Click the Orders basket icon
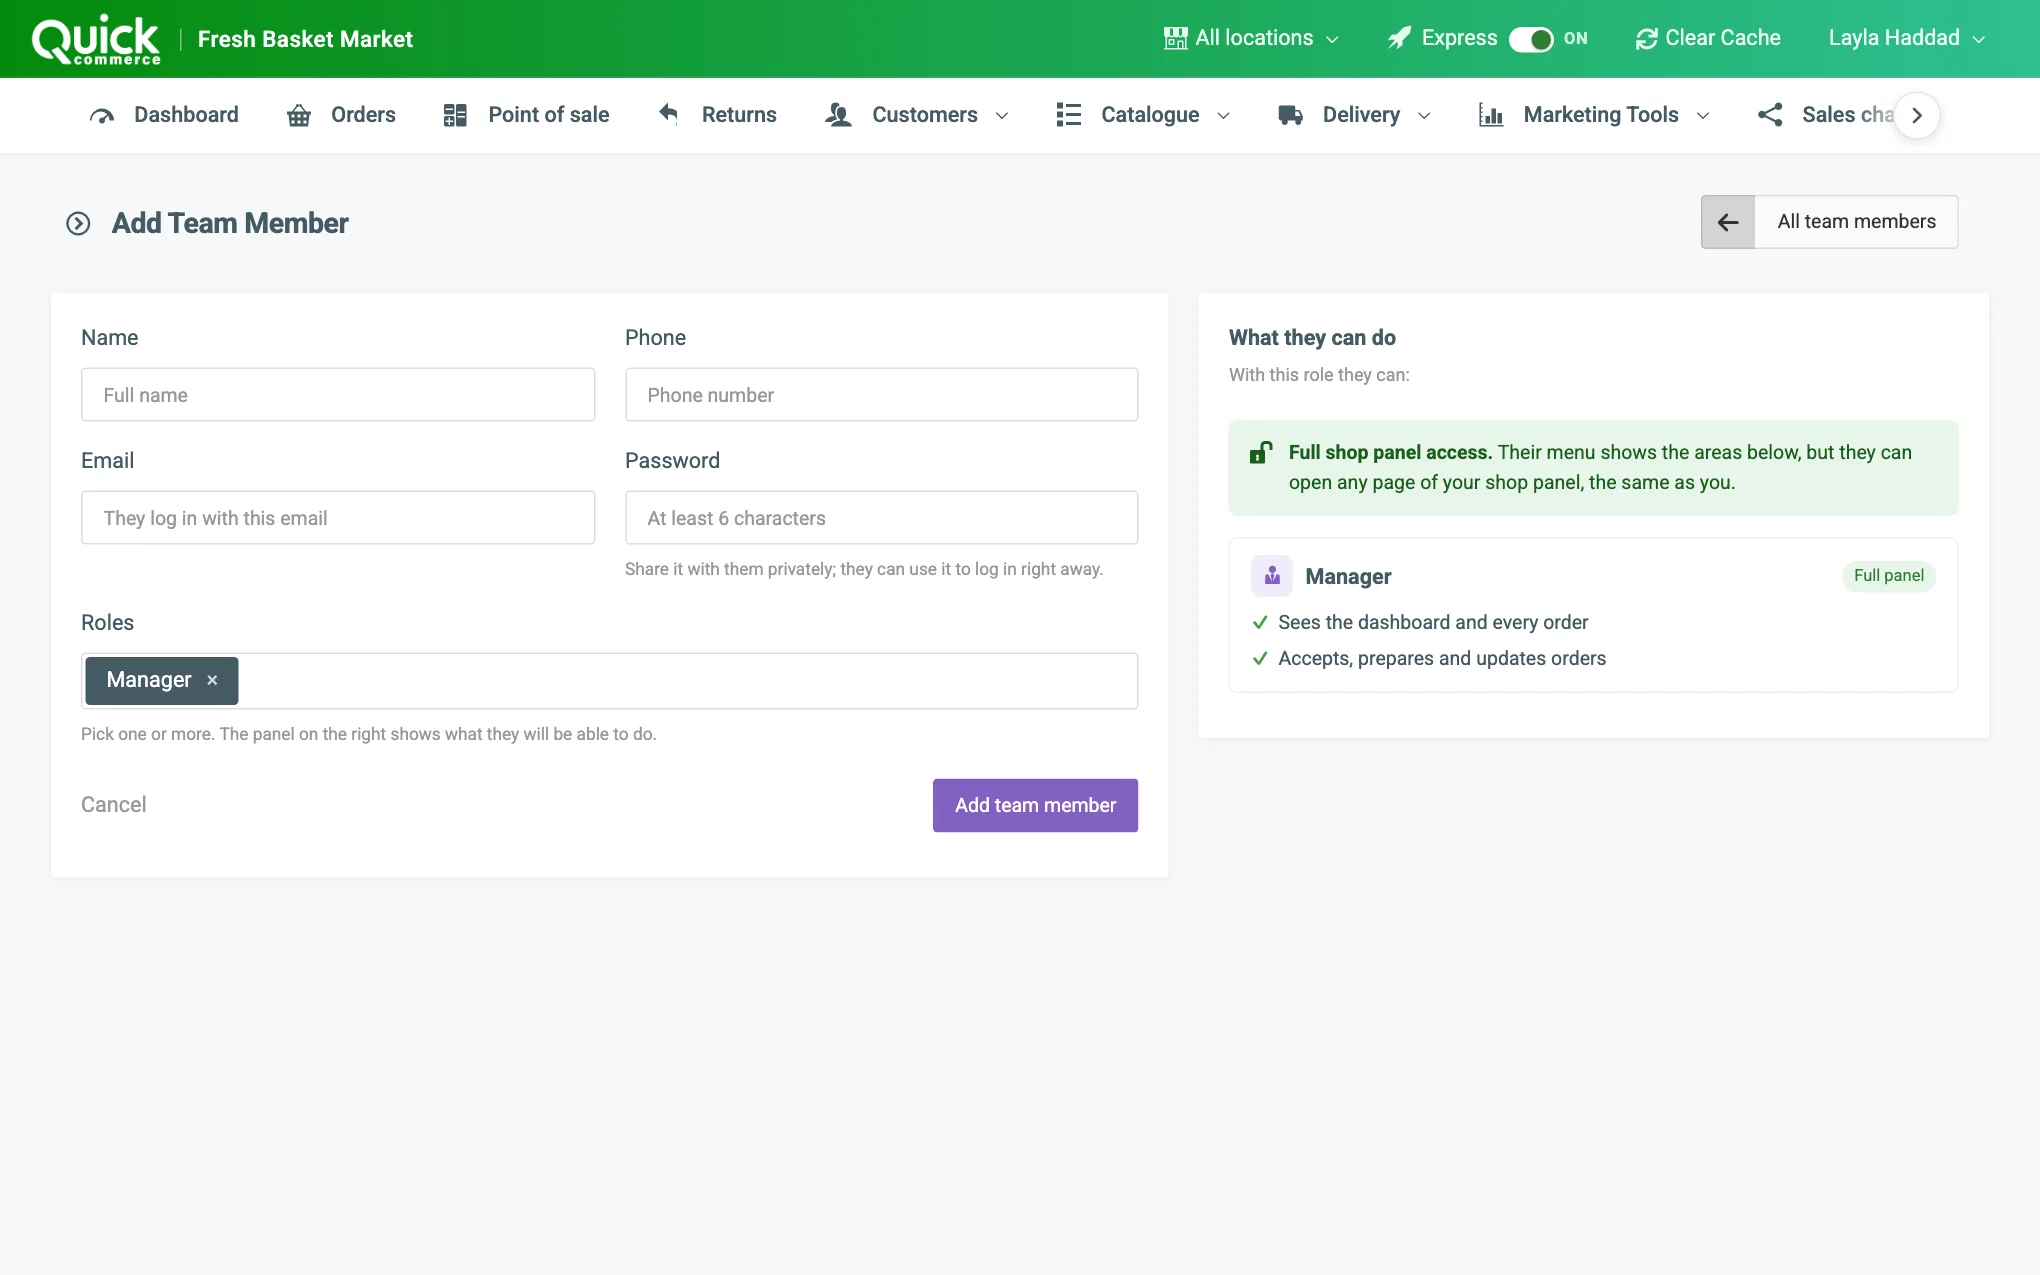Image resolution: width=2040 pixels, height=1275 pixels. 299,116
